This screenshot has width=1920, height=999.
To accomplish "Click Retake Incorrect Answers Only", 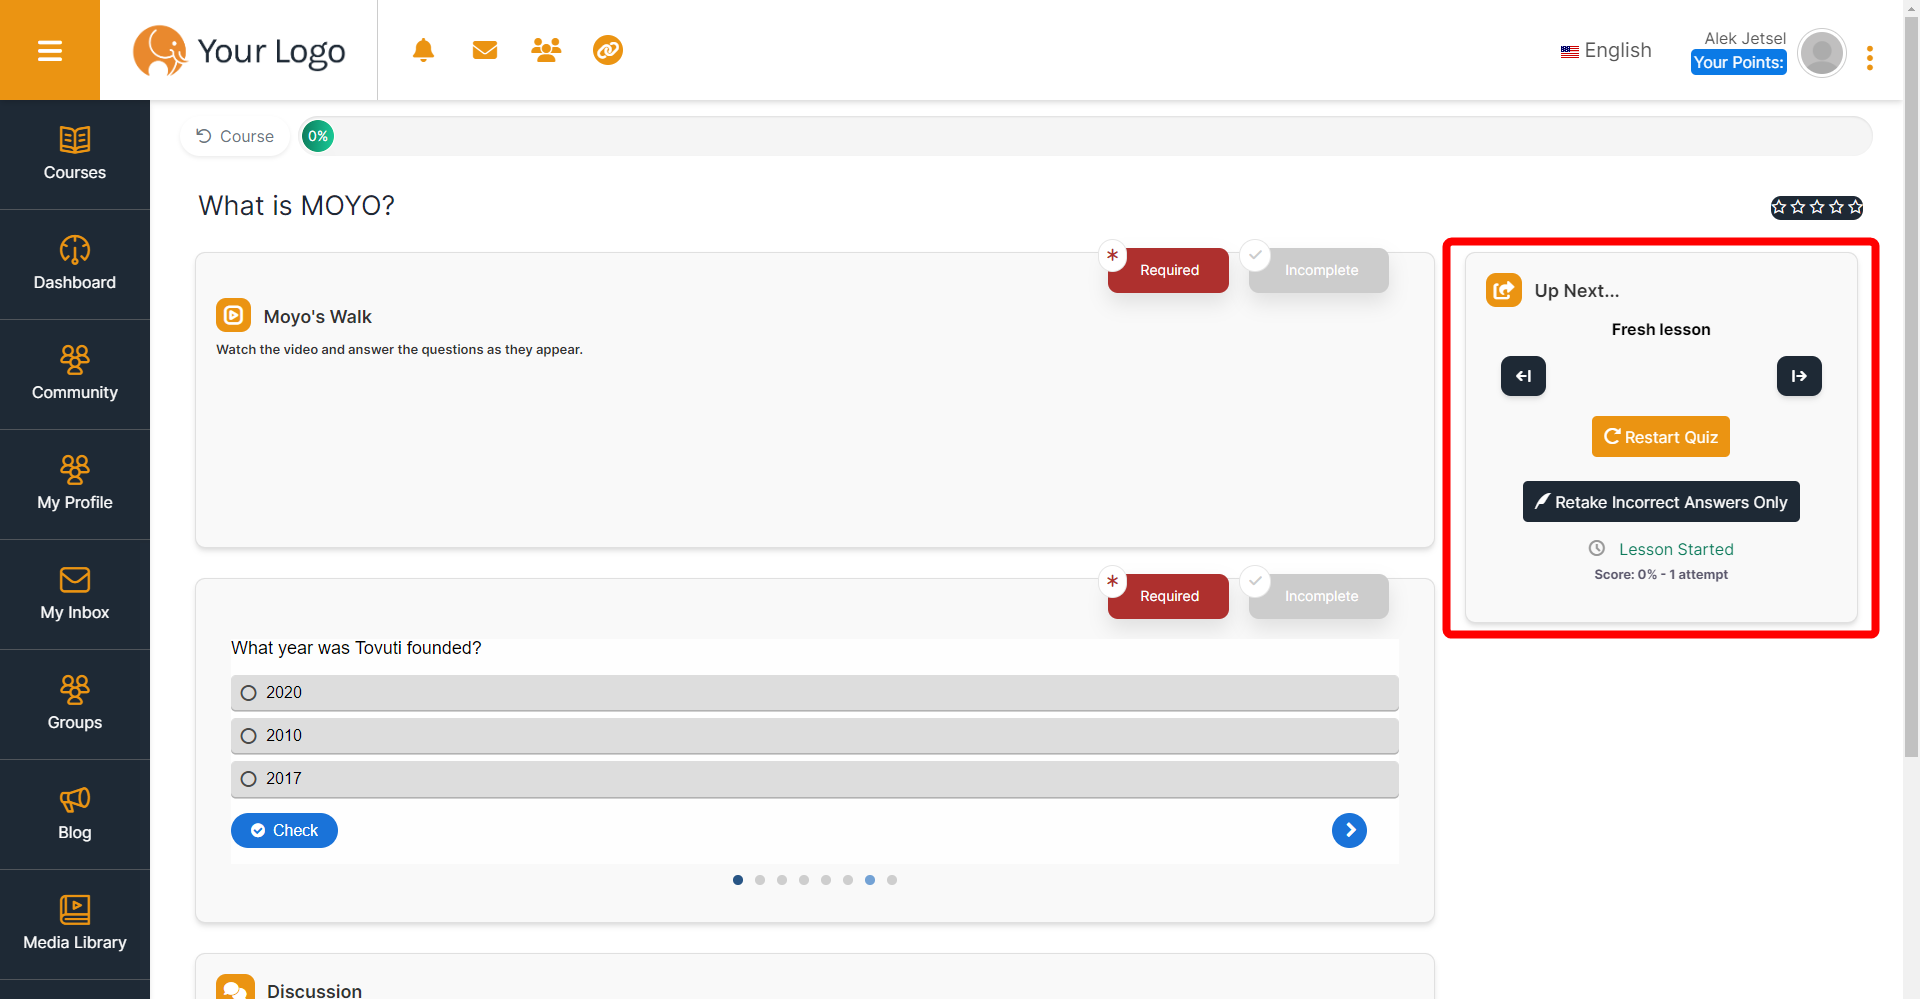I will click(1661, 502).
